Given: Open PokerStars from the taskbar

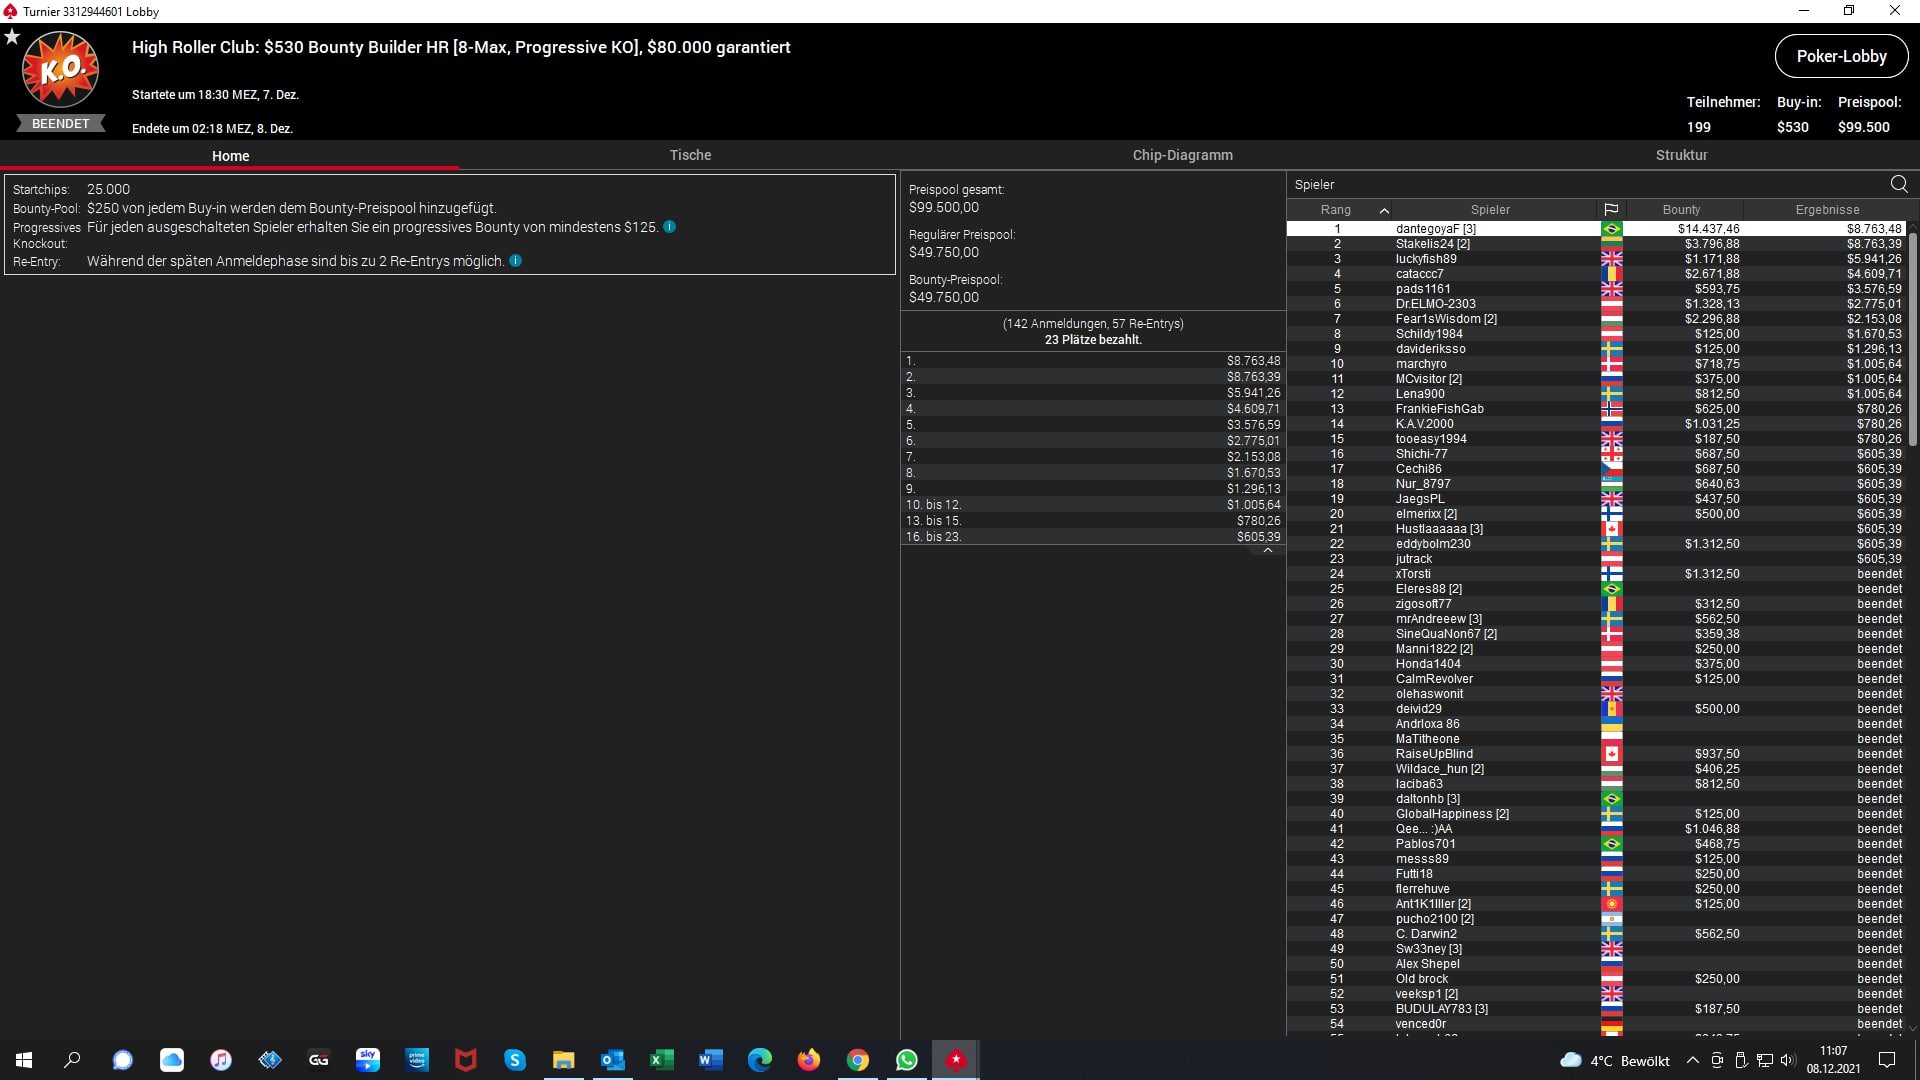Looking at the screenshot, I should pyautogui.click(x=956, y=1060).
